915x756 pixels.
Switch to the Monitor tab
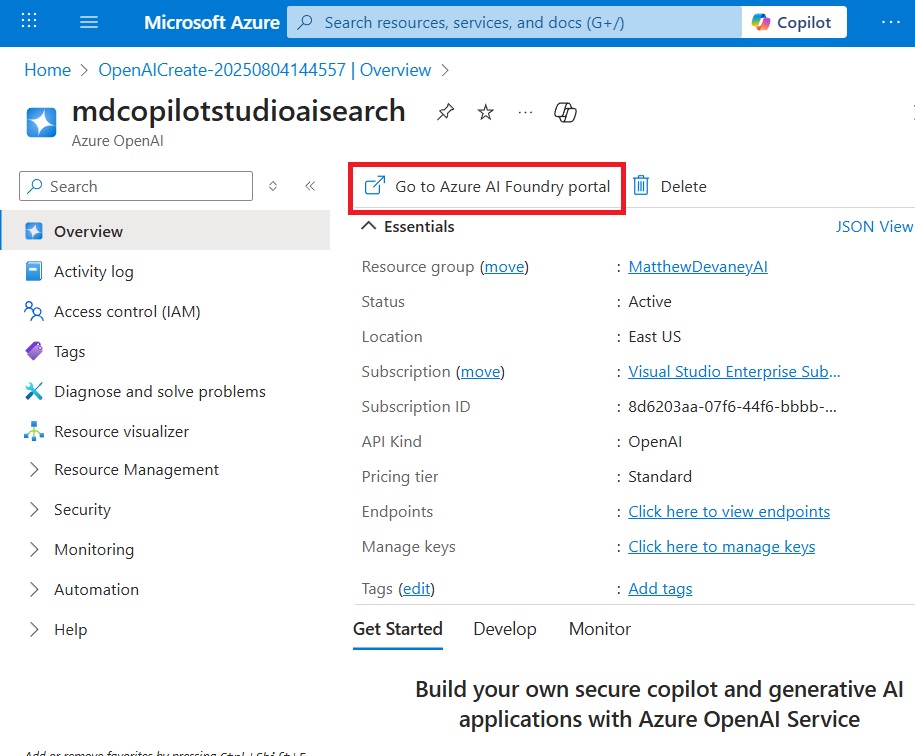(600, 629)
